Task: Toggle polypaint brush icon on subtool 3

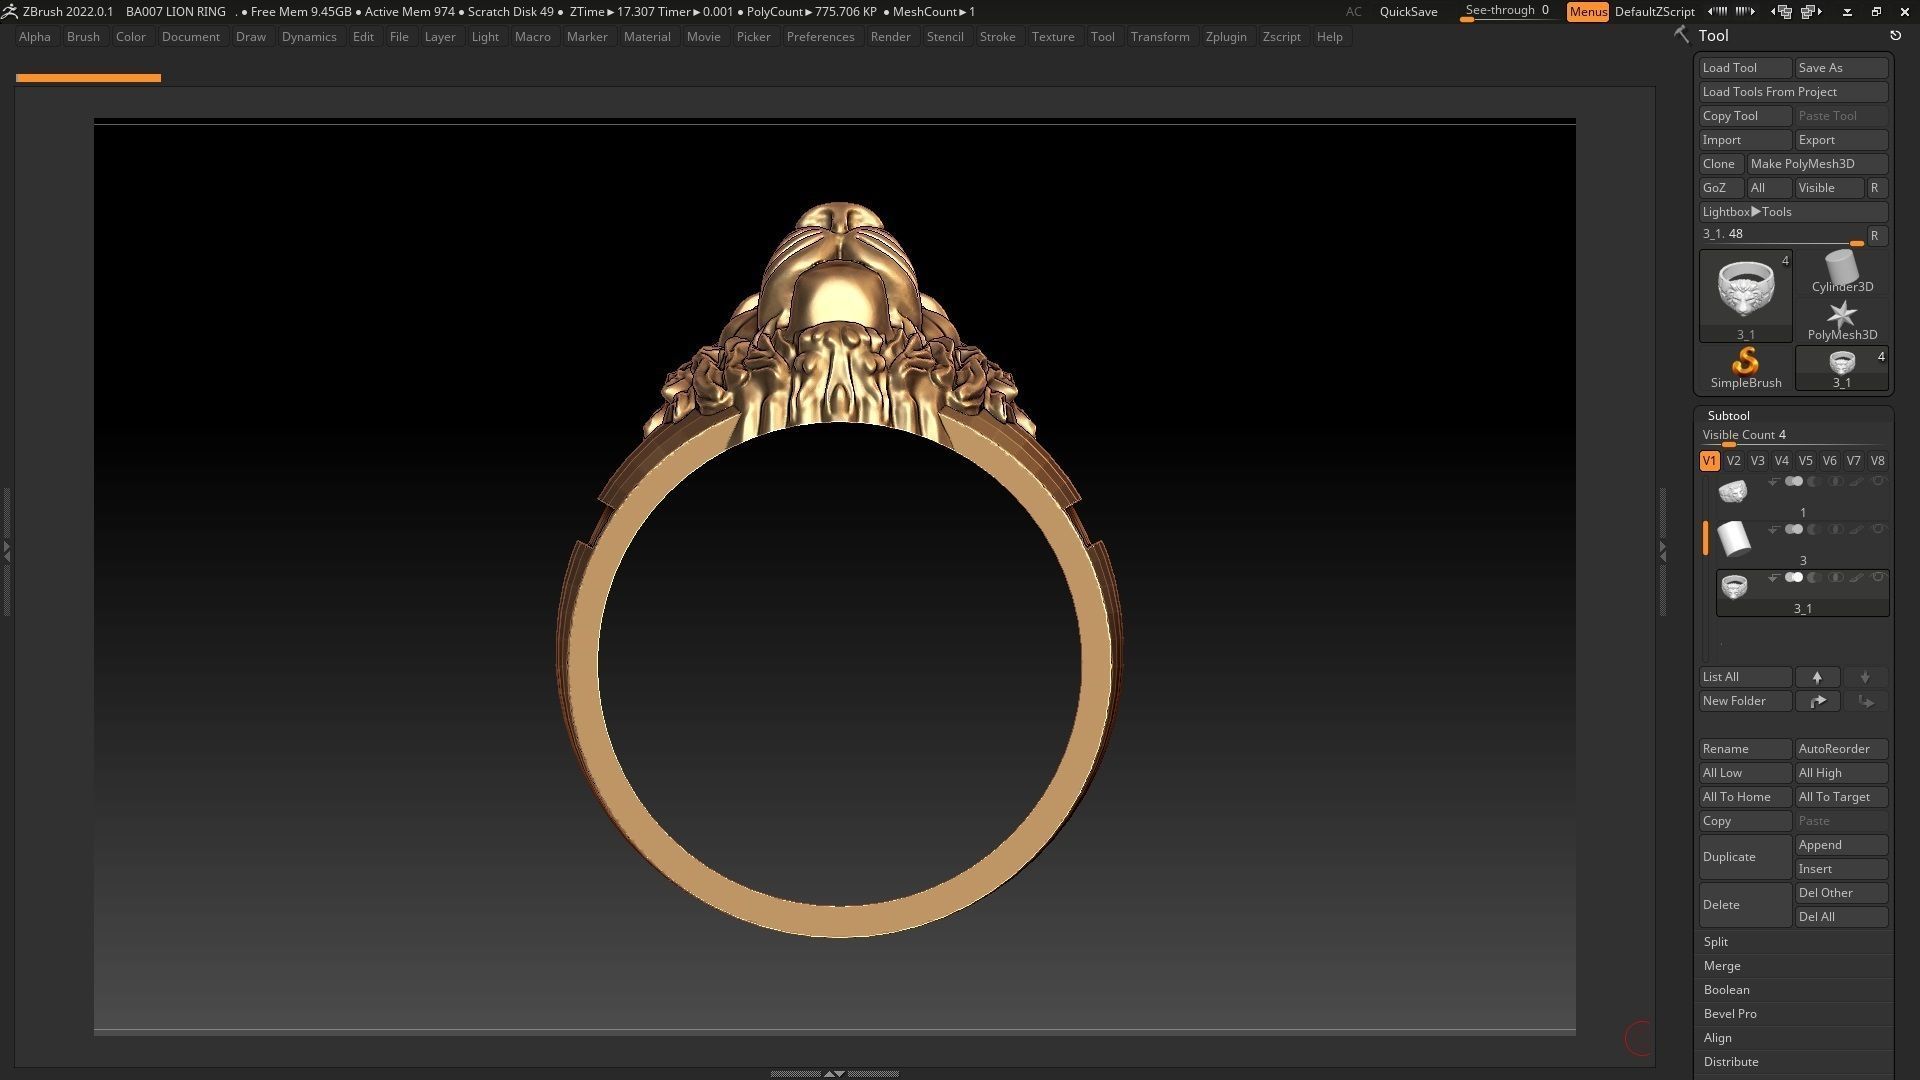Action: 1857,530
